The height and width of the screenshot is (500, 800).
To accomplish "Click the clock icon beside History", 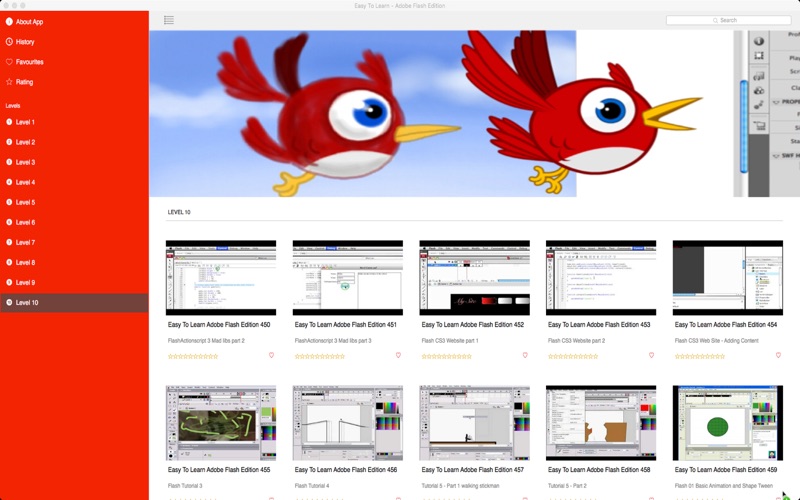I will 9,42.
